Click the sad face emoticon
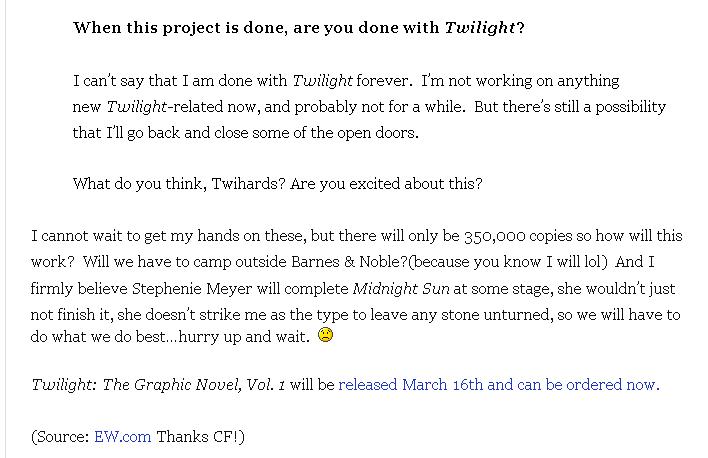Image resolution: width=708 pixels, height=458 pixels. pyautogui.click(x=326, y=335)
